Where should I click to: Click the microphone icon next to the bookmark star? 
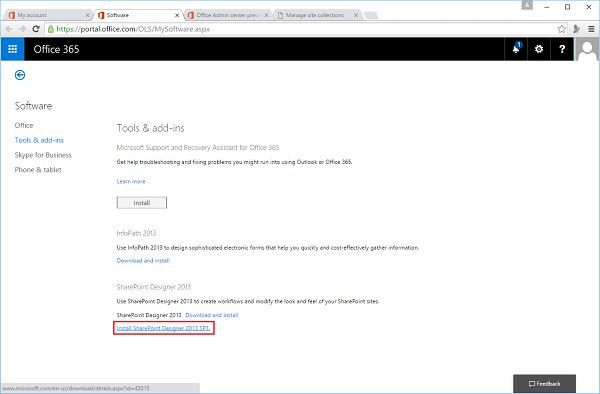tap(576, 29)
